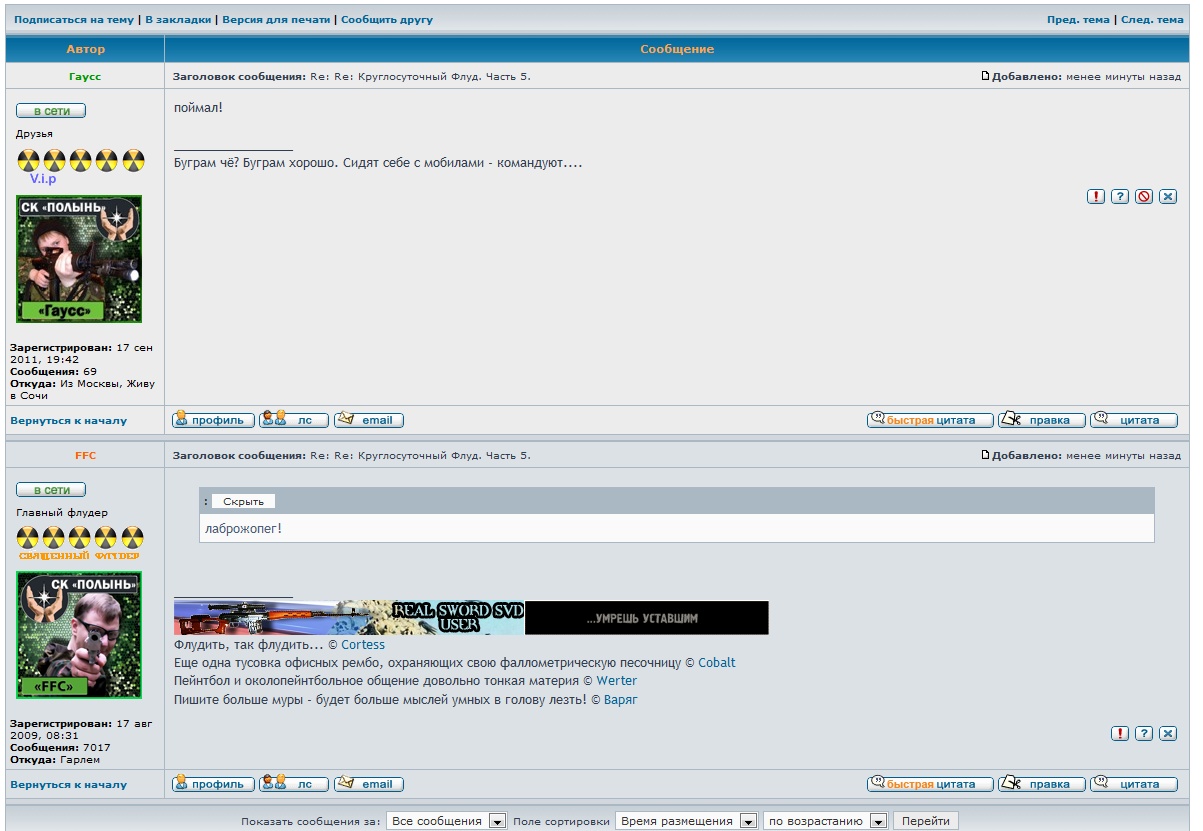1203x831 pixels.
Task: Click the FFC user avatar image
Action: 79,635
